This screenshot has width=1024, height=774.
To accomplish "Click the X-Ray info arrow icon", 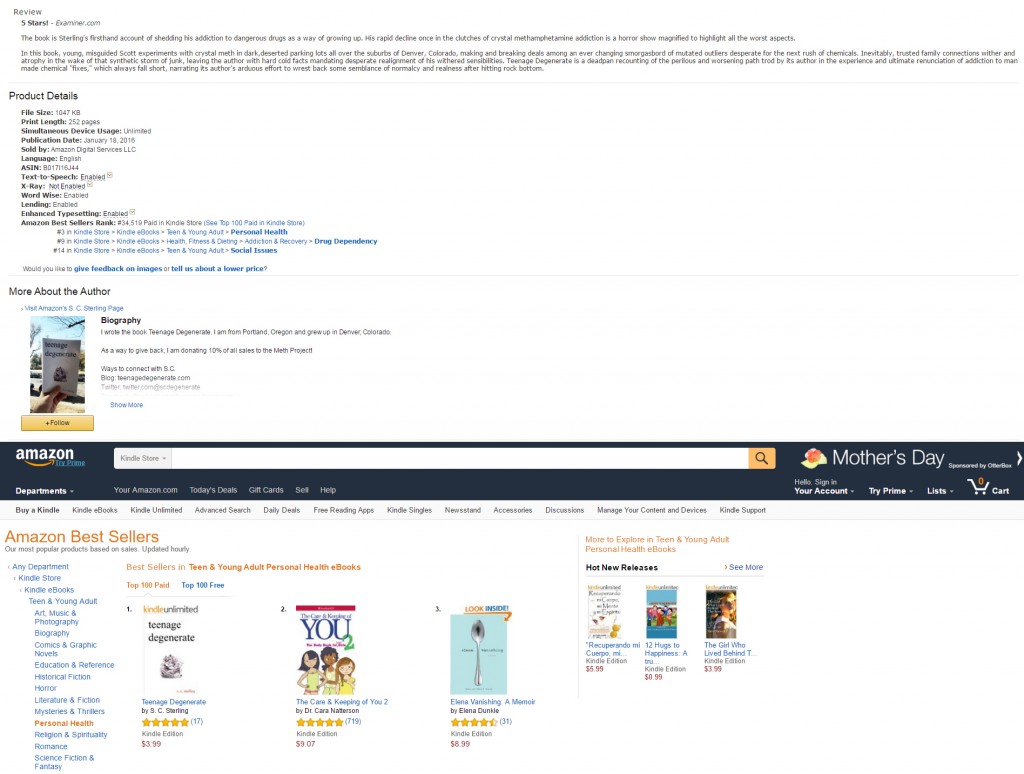I will (x=89, y=184).
